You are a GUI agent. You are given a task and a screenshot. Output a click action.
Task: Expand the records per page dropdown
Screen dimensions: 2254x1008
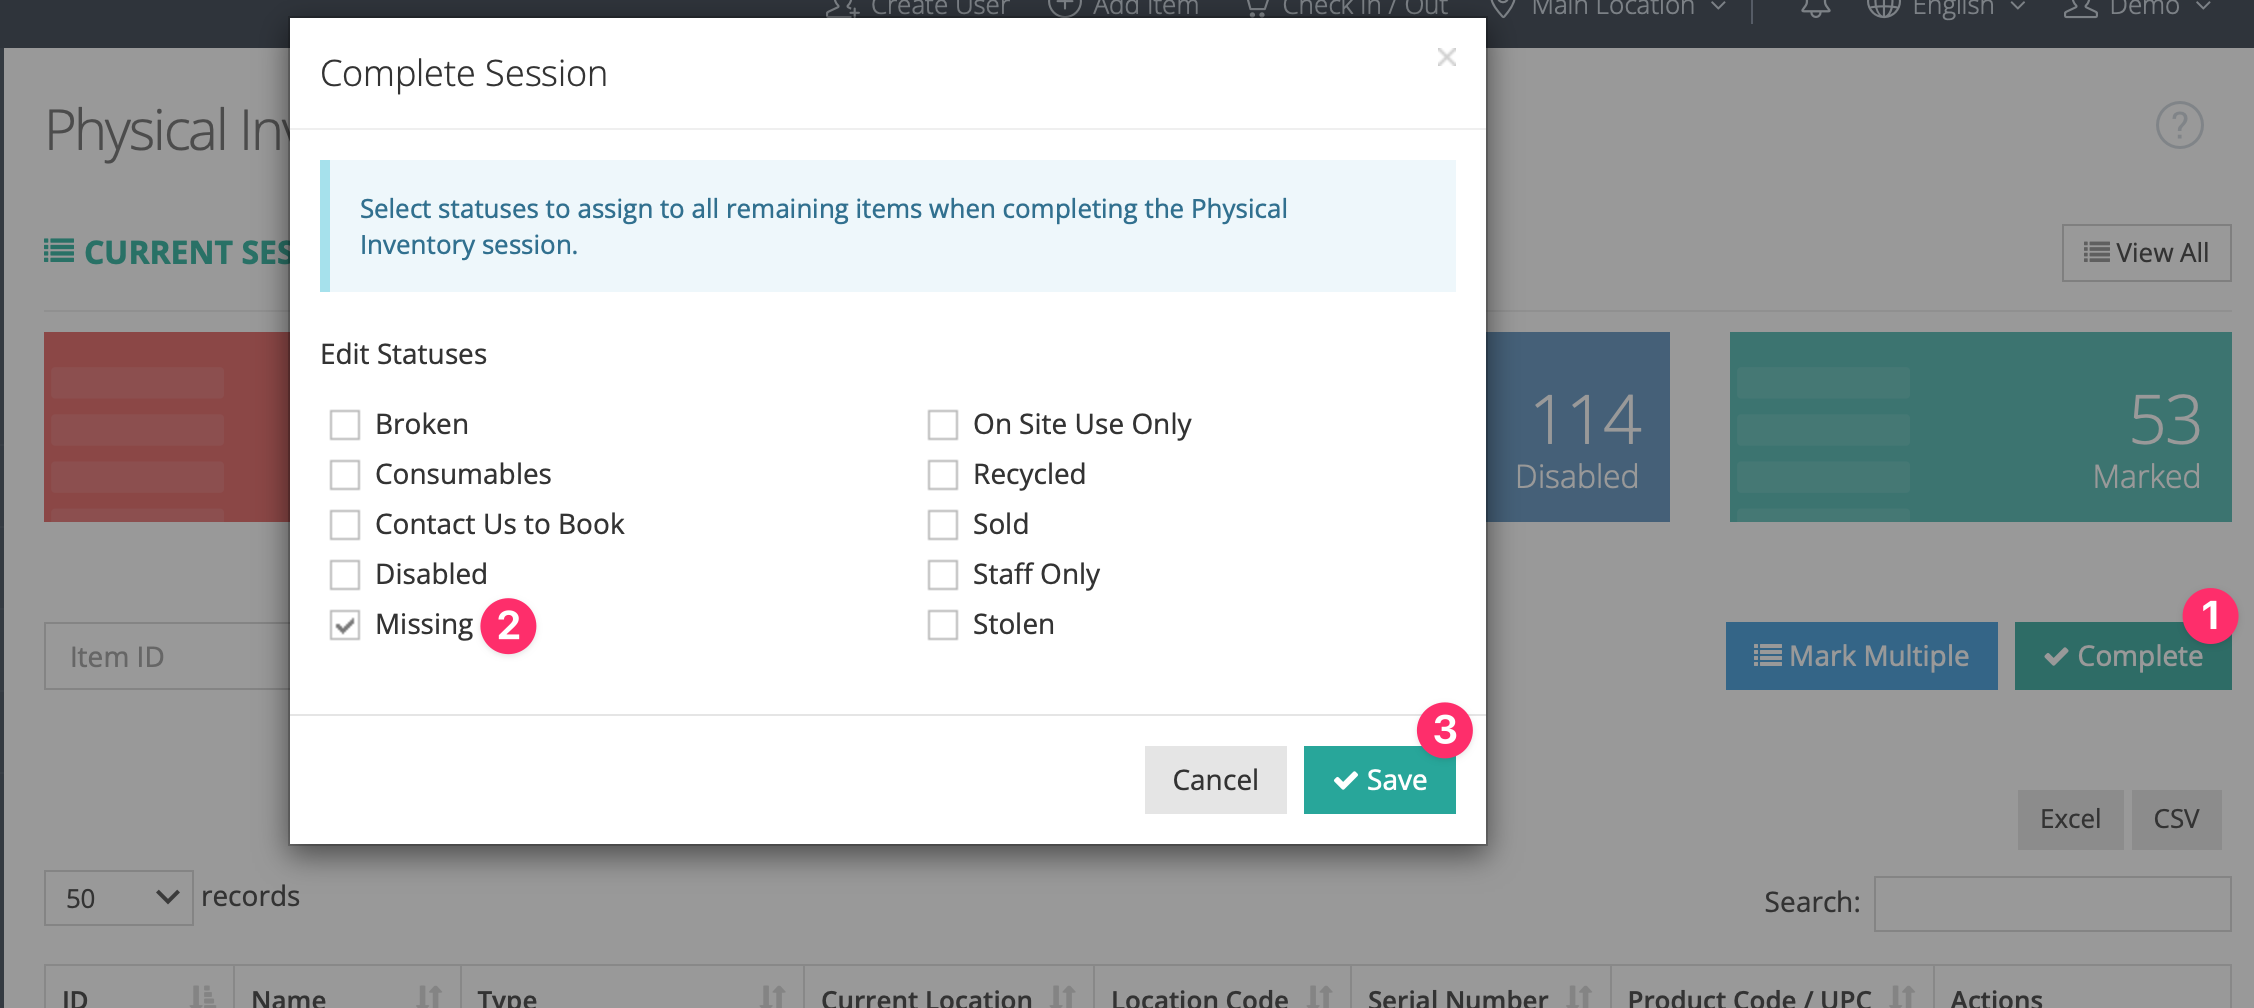coord(119,898)
